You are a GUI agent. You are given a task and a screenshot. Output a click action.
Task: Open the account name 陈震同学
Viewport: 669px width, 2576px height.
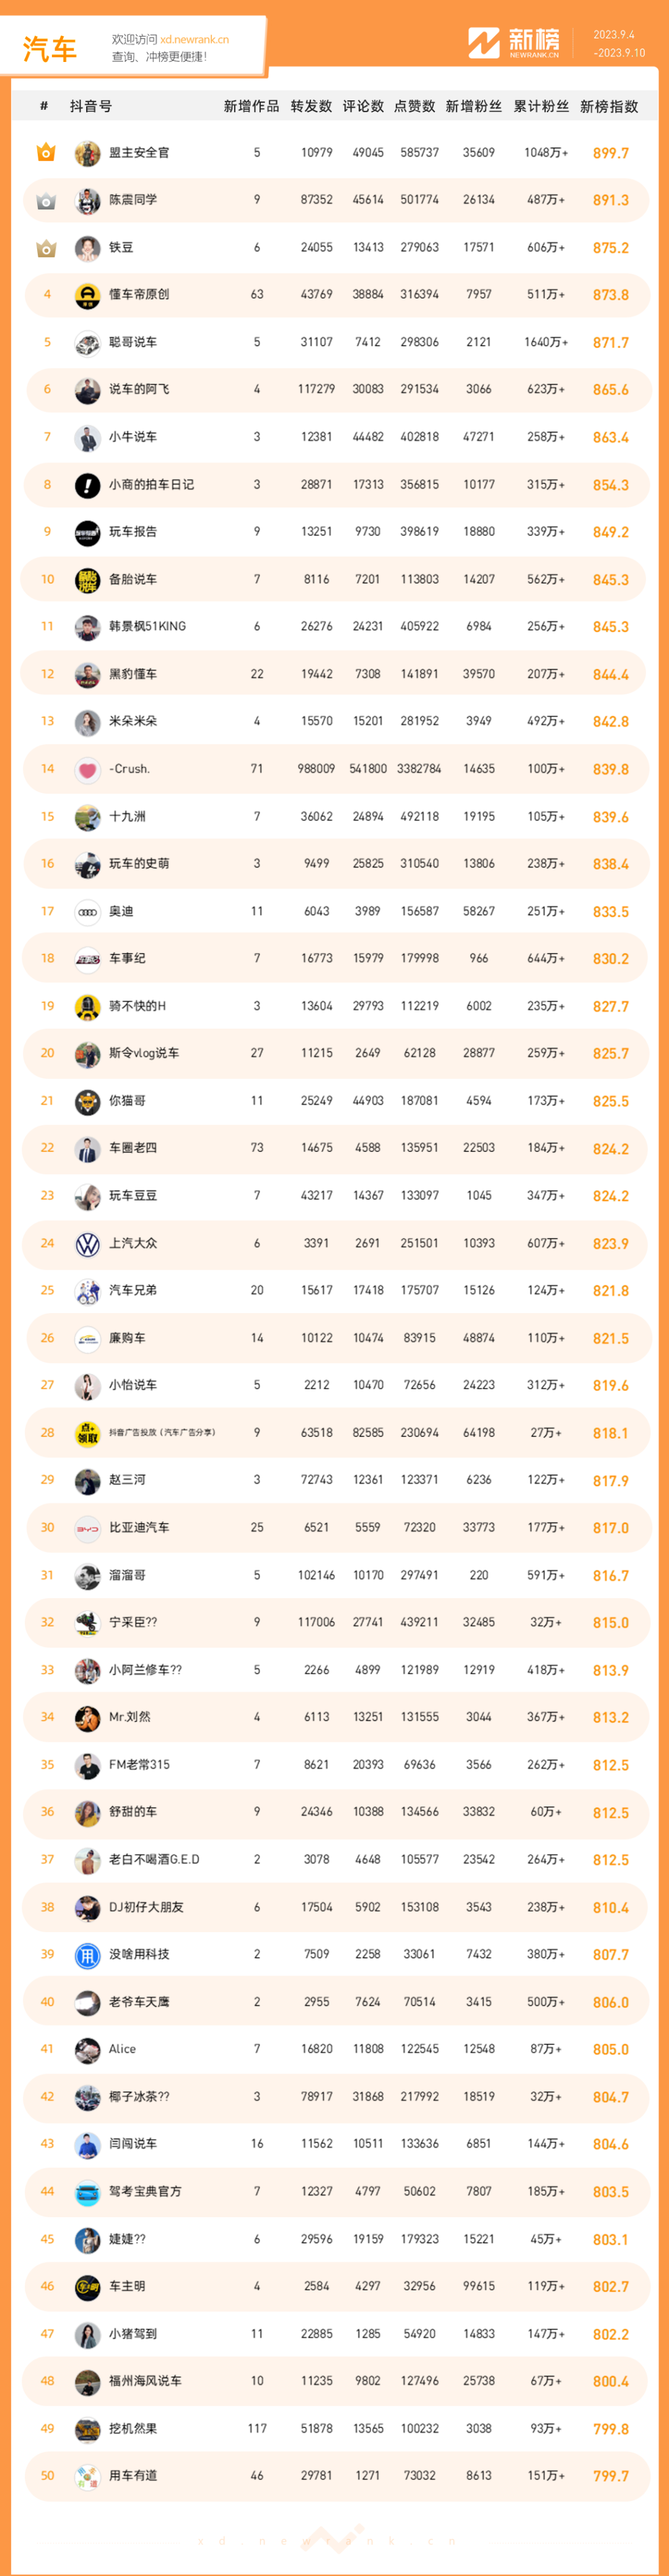[x=133, y=200]
